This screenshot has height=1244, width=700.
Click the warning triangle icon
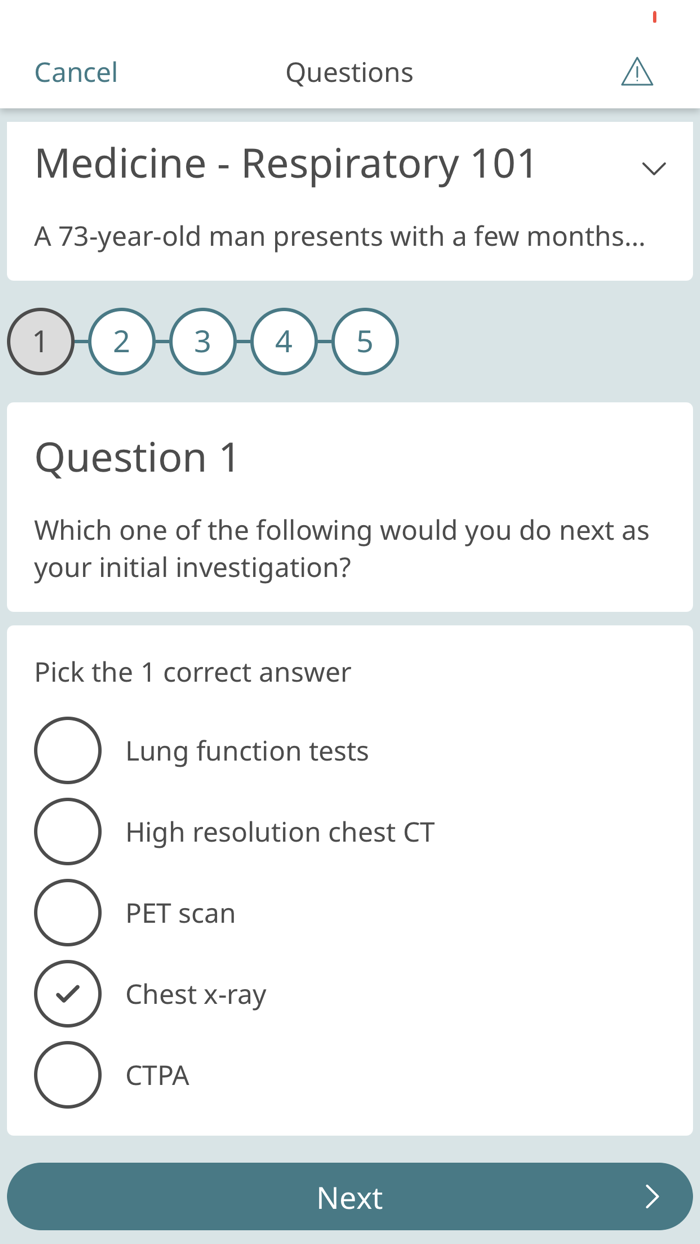(637, 71)
